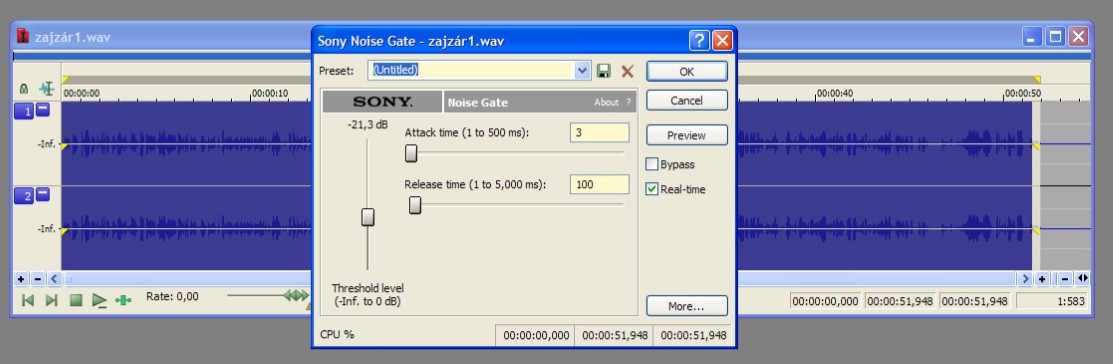Open More... options
This screenshot has height=364, width=1113.
[686, 306]
